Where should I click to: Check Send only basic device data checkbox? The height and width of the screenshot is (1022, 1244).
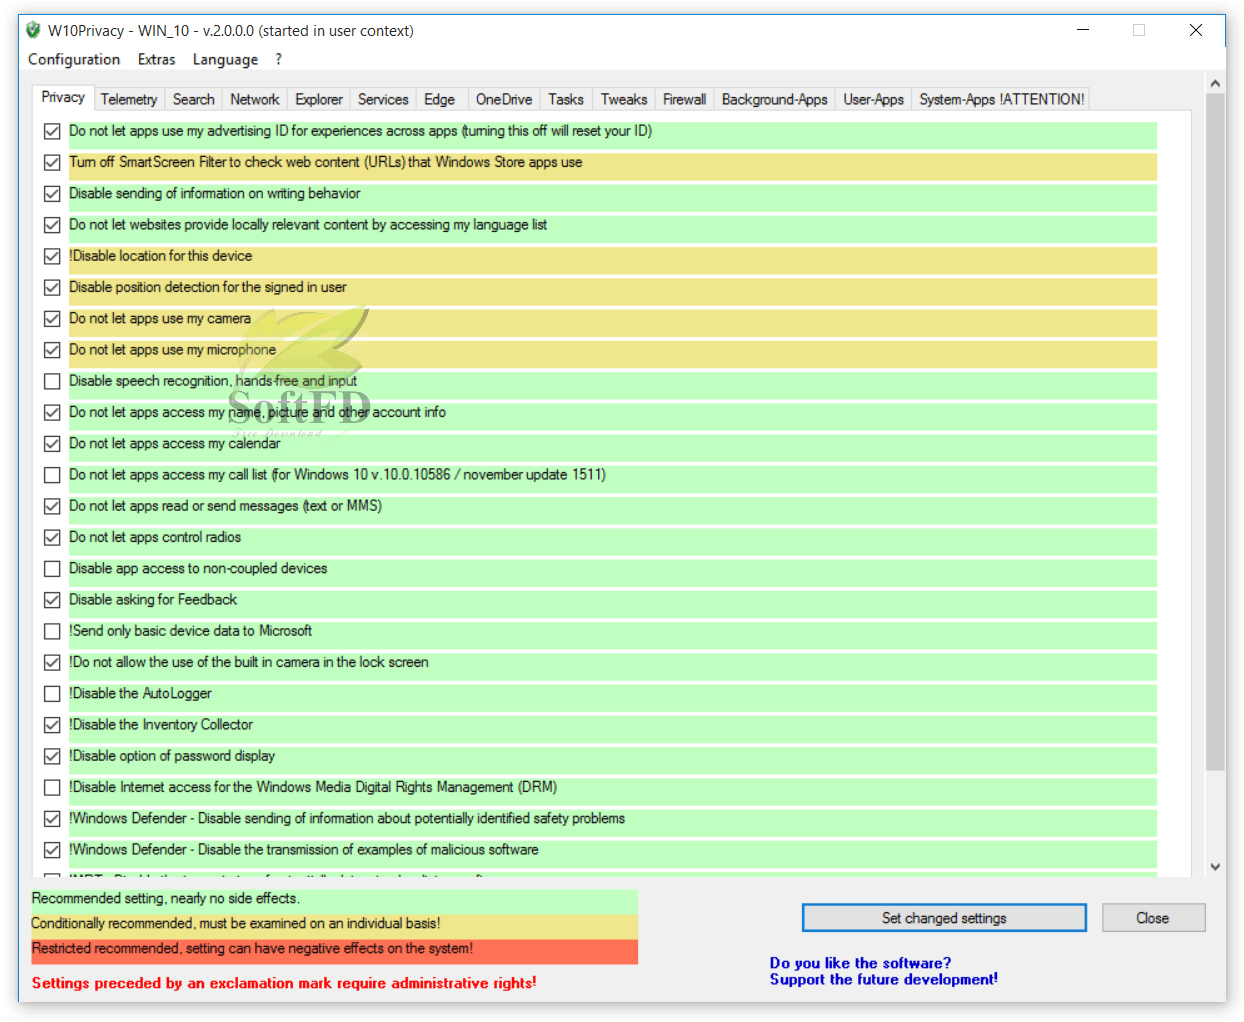click(x=52, y=631)
